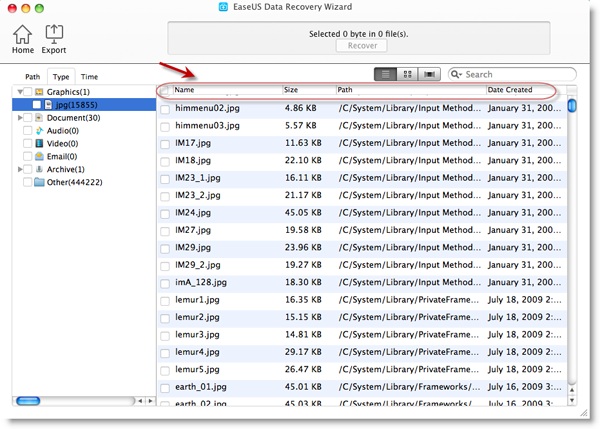Select the IM29_2.jpg file row
Viewport: 600px width, 429px height.
click(x=362, y=266)
